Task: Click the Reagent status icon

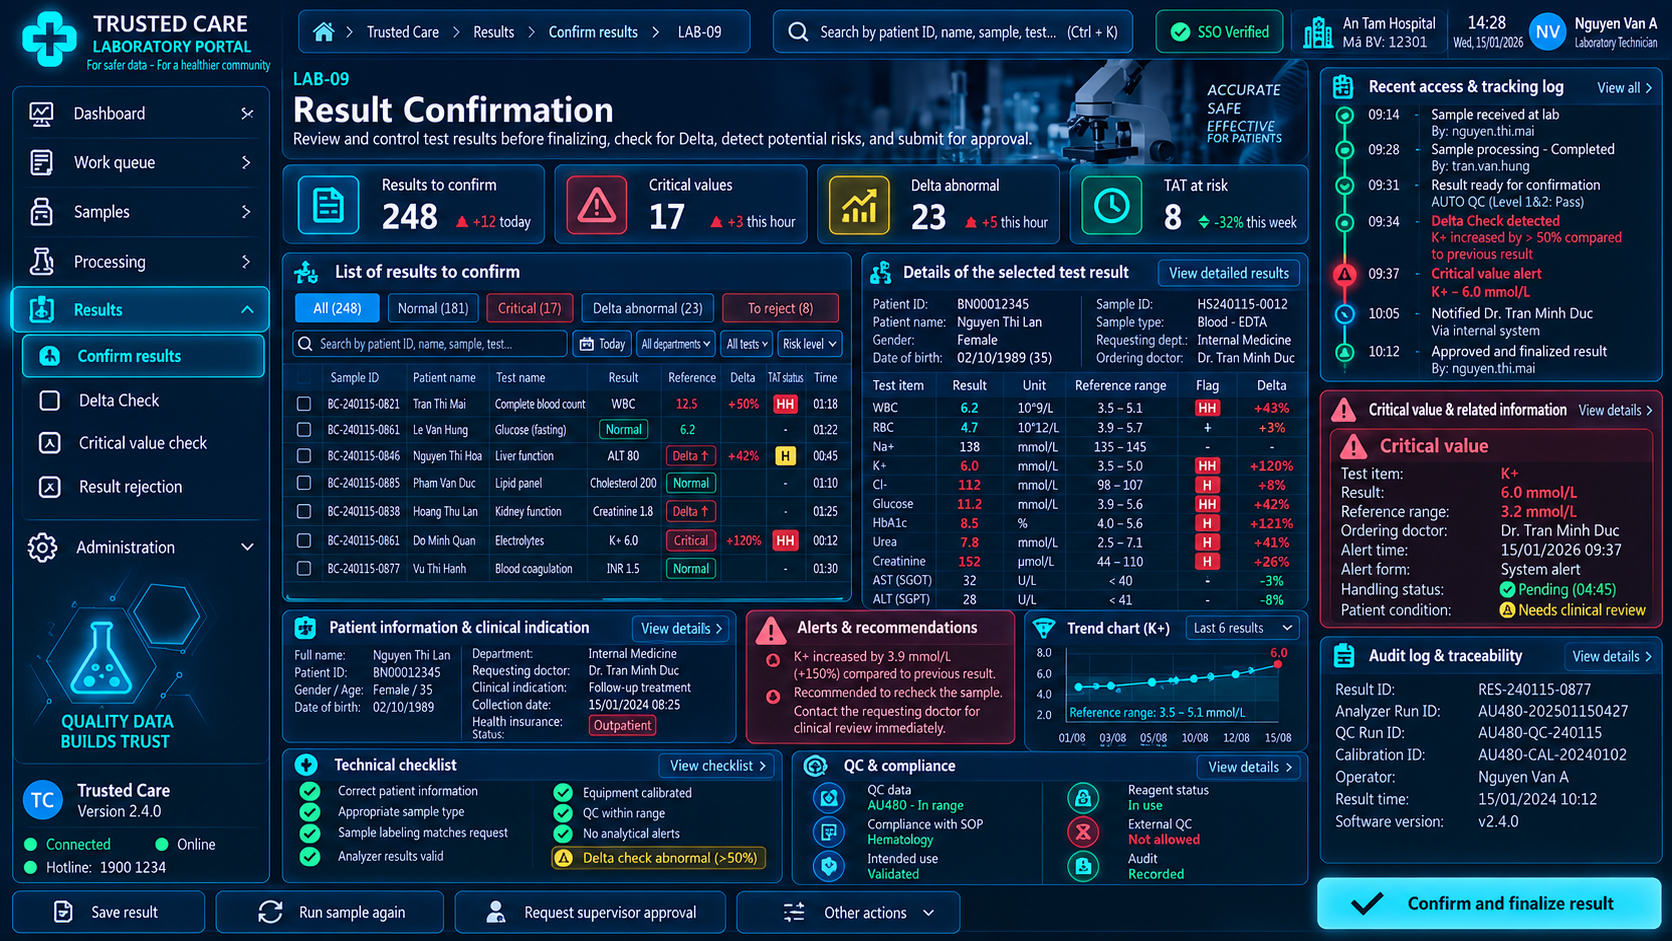Action: coord(1082,798)
